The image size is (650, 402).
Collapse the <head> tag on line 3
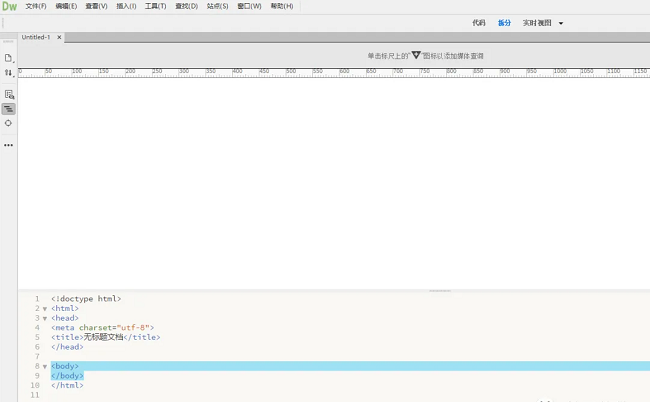pos(44,319)
